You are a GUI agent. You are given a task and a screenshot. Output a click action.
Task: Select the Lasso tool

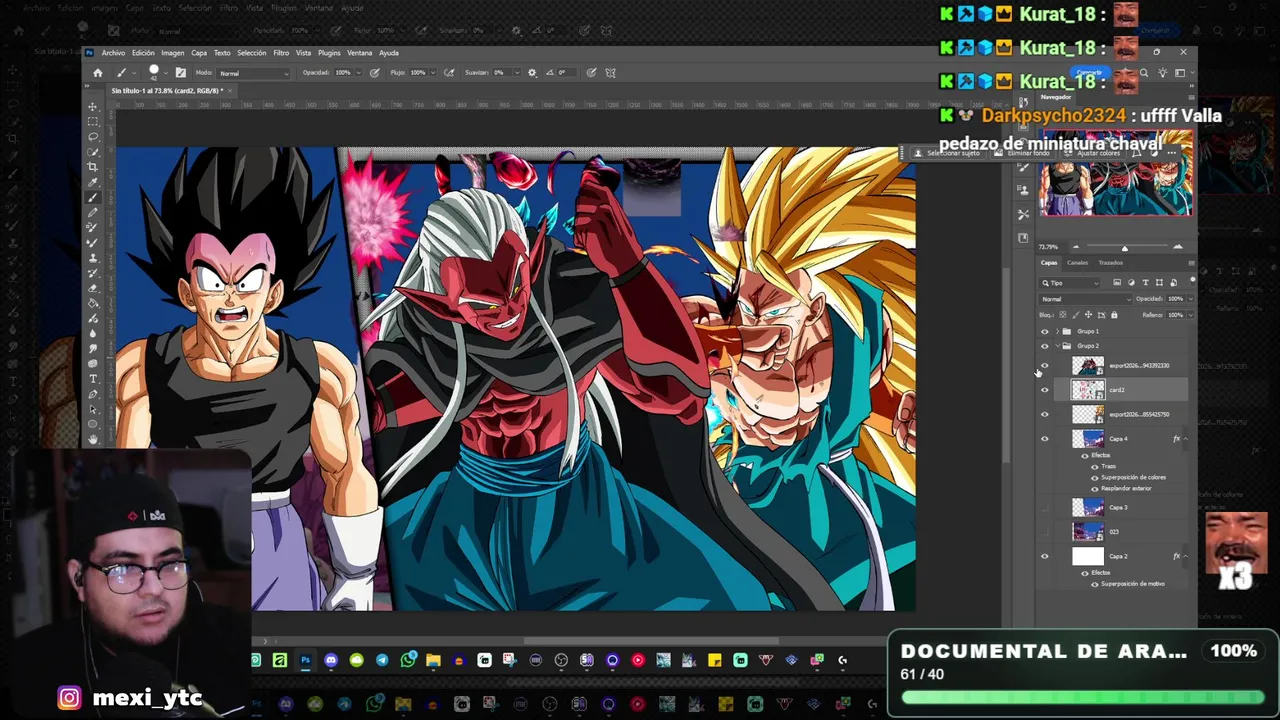click(x=93, y=137)
